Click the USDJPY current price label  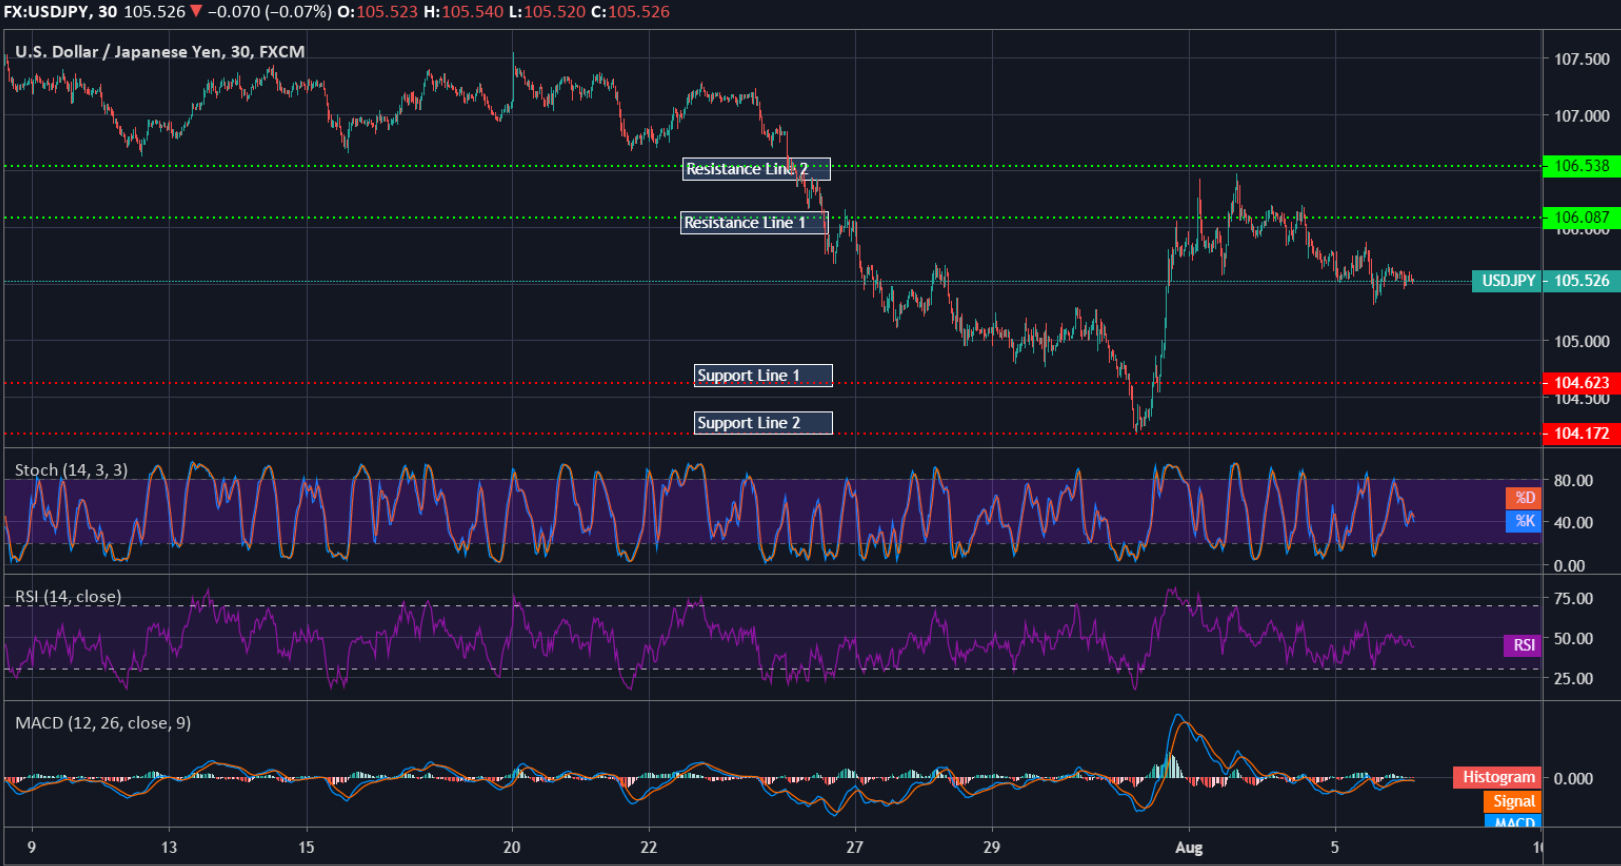(x=1508, y=281)
